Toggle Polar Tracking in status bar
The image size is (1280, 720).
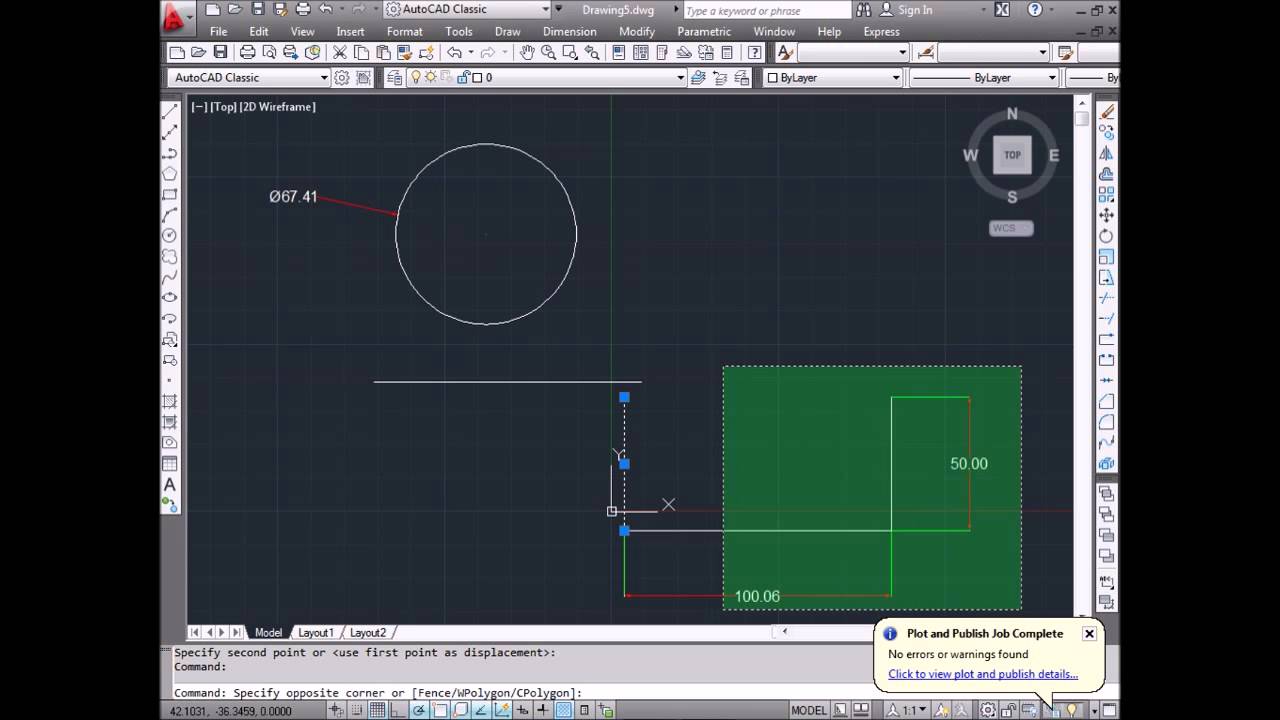tap(418, 710)
